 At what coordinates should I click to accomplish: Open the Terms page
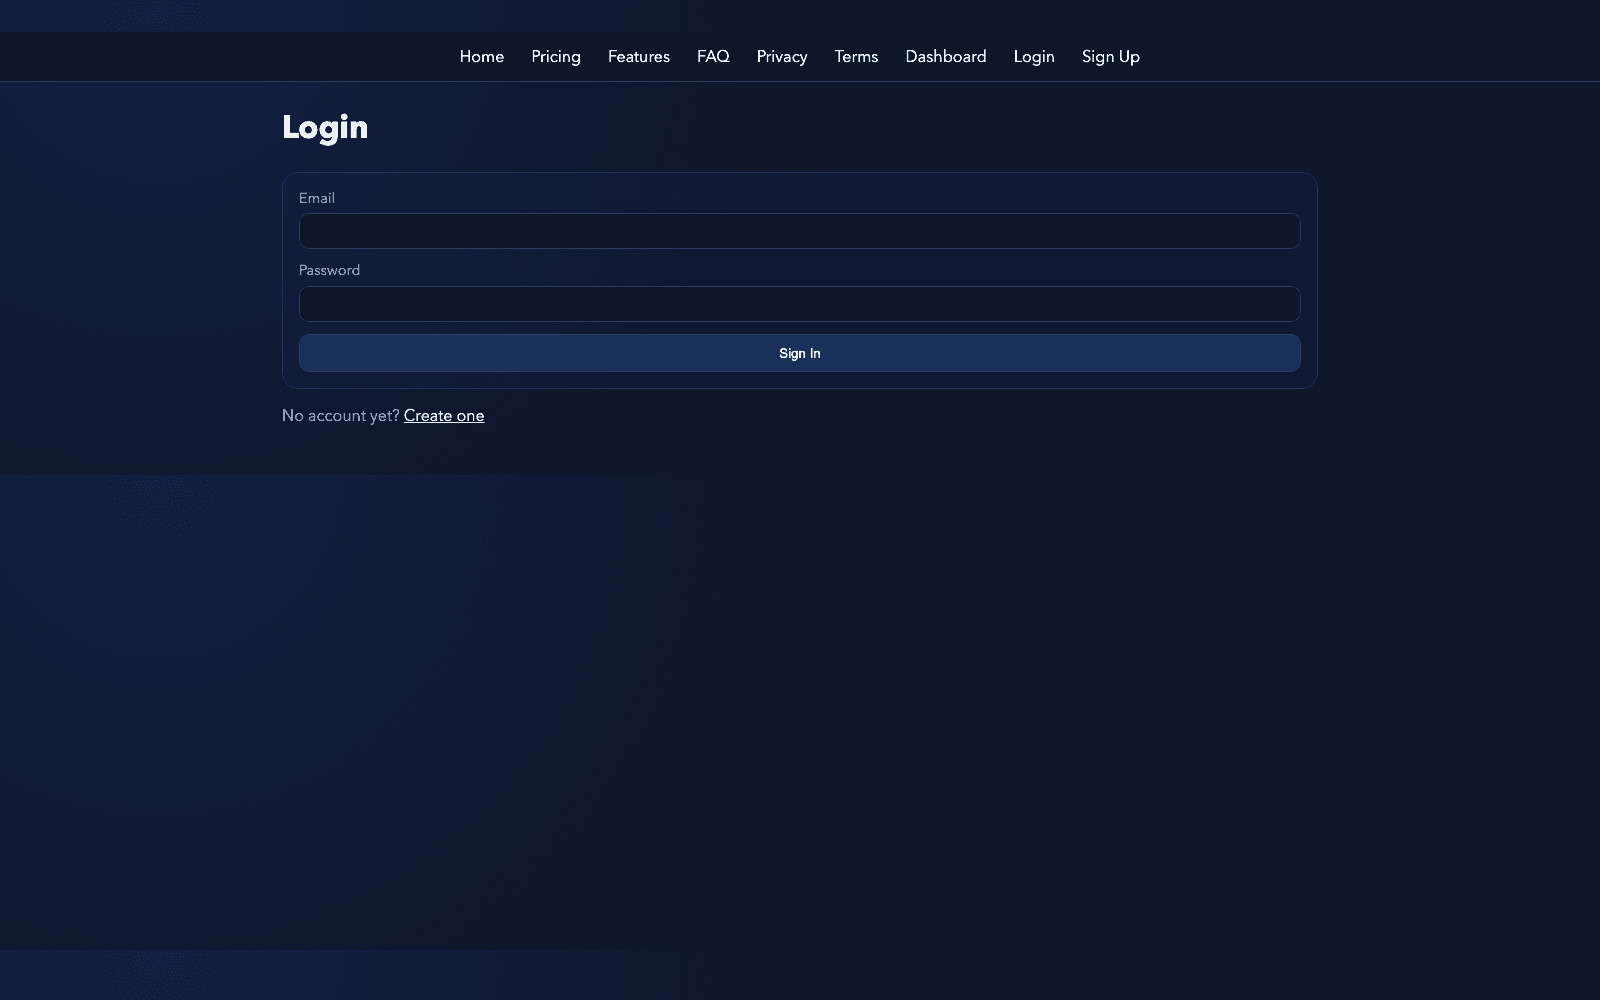(x=856, y=57)
